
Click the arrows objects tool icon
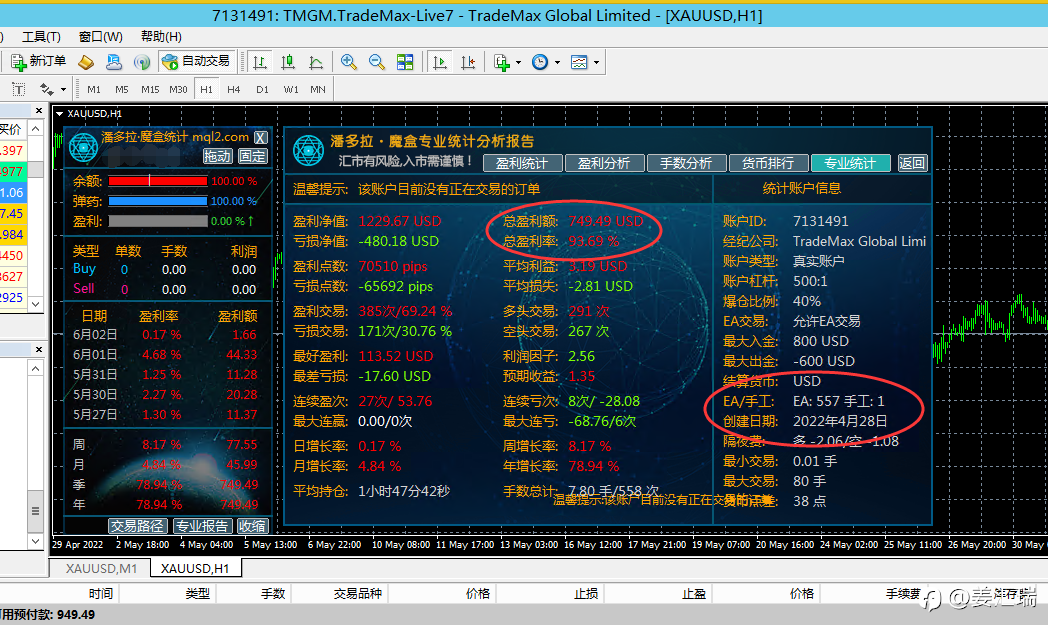(46, 89)
